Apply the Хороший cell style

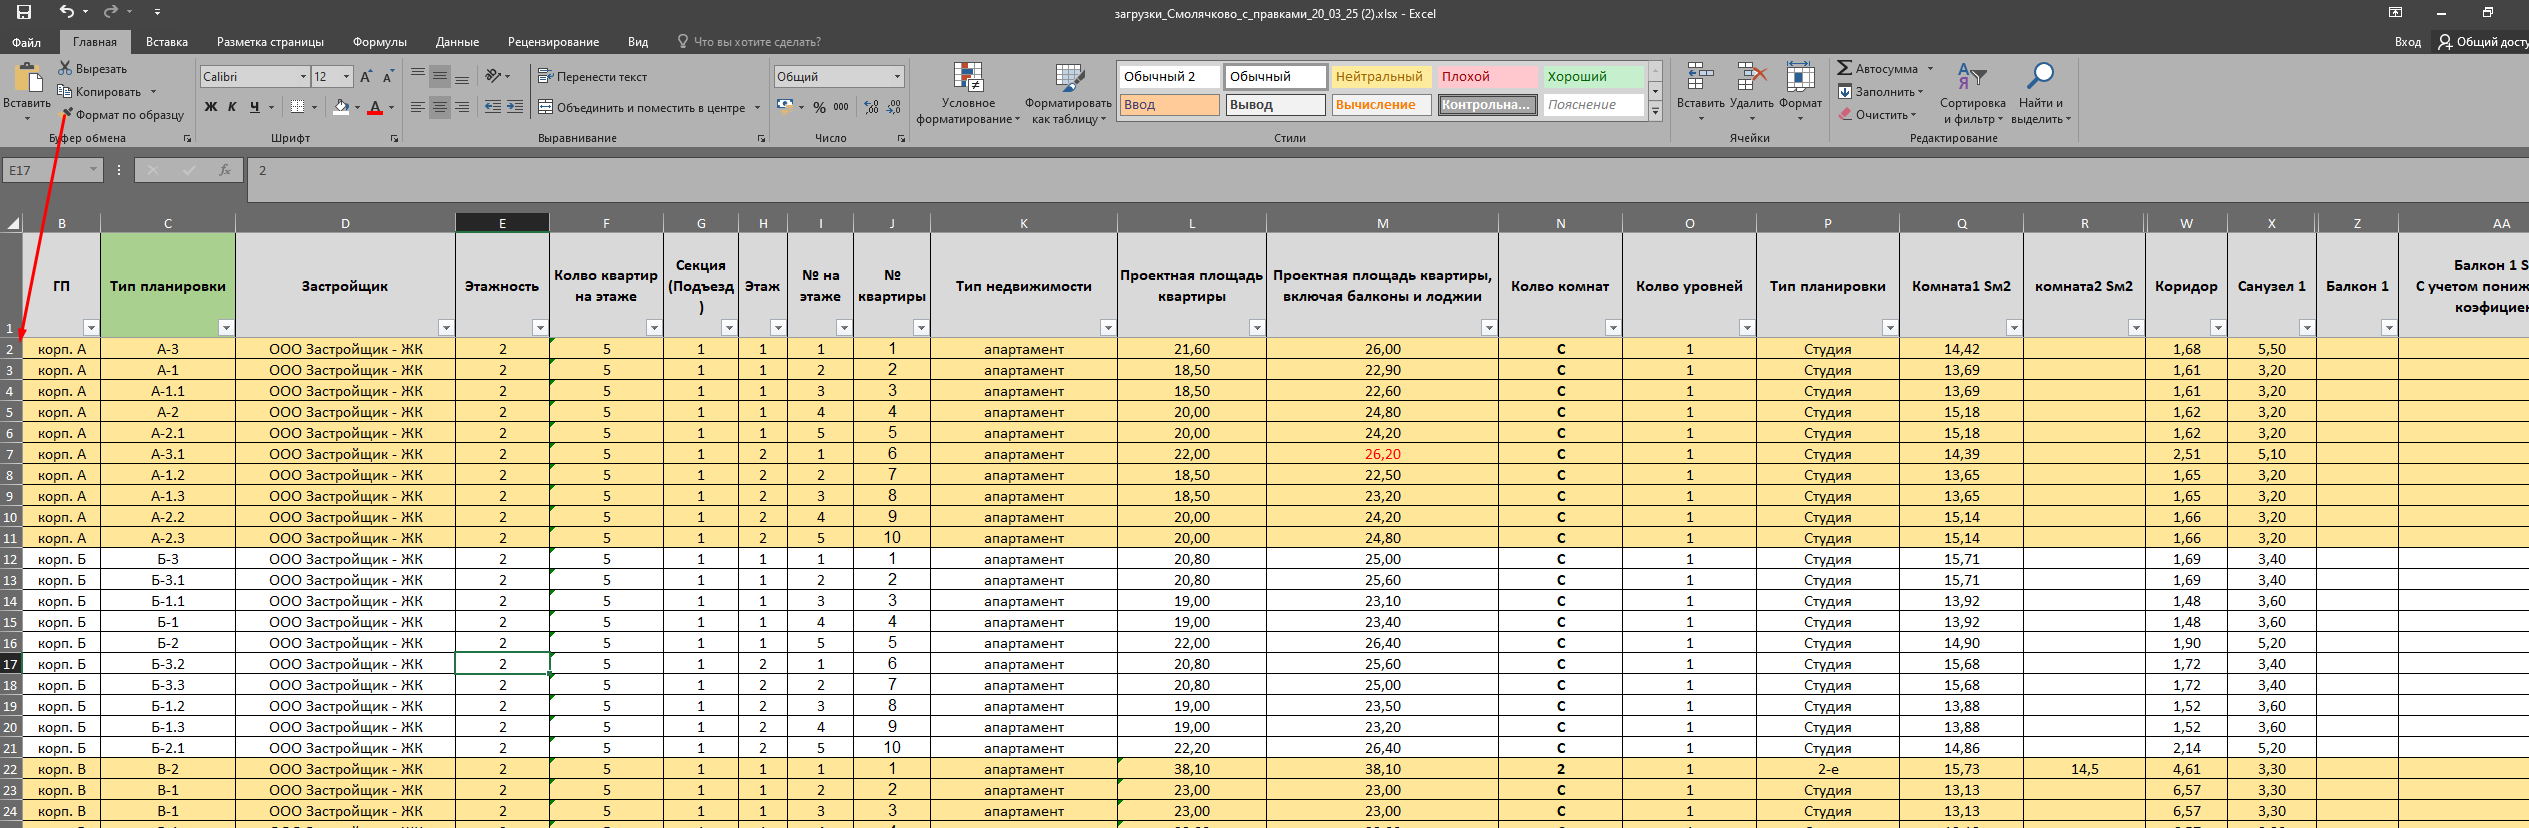click(x=1593, y=77)
